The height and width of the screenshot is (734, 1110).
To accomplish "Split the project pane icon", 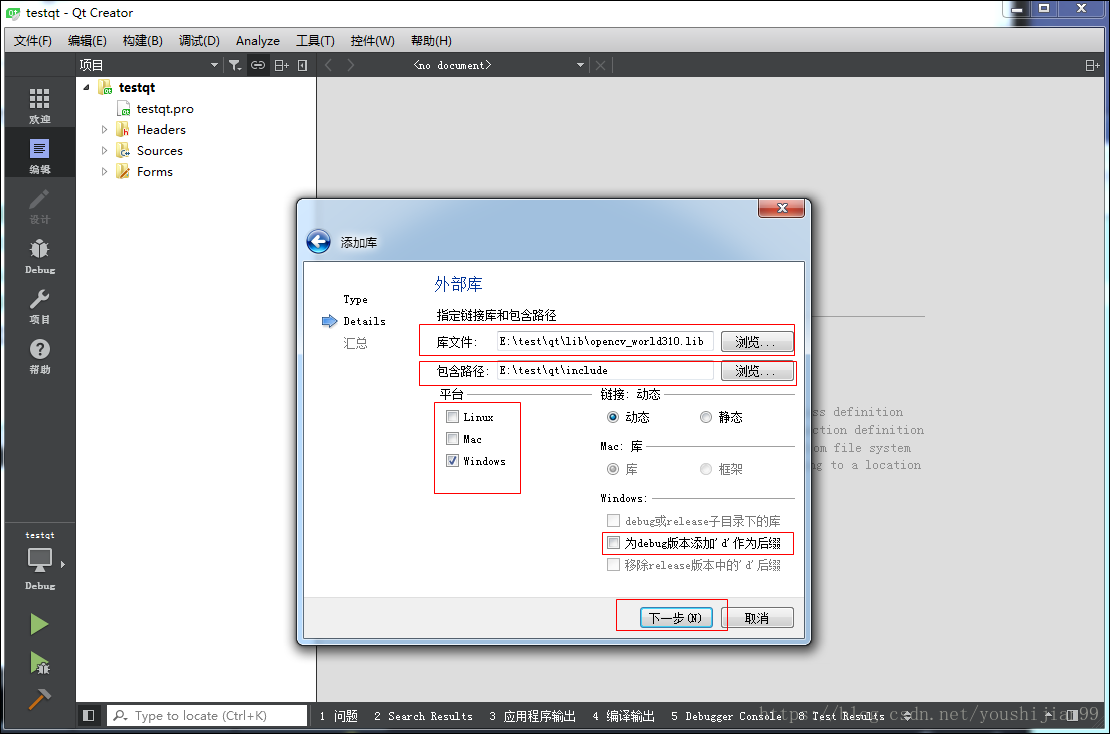I will tap(281, 65).
